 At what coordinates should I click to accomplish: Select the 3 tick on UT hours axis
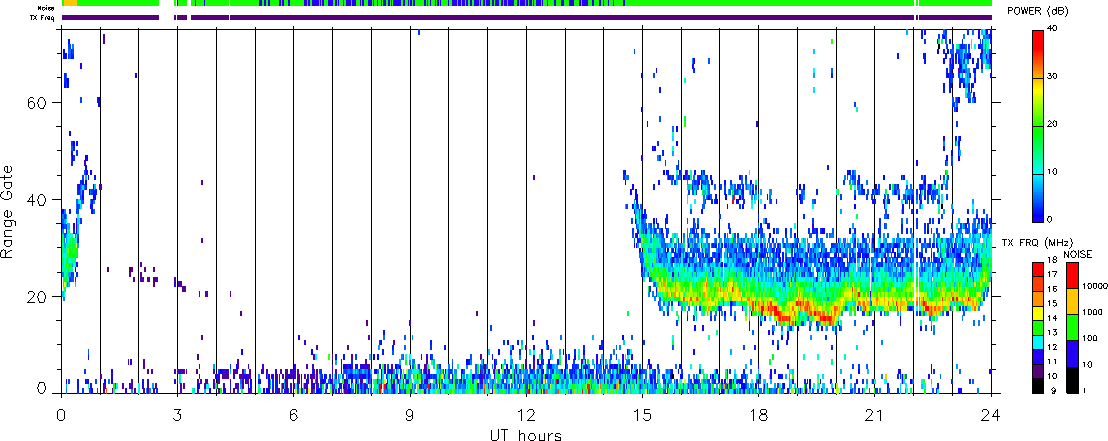click(x=177, y=414)
